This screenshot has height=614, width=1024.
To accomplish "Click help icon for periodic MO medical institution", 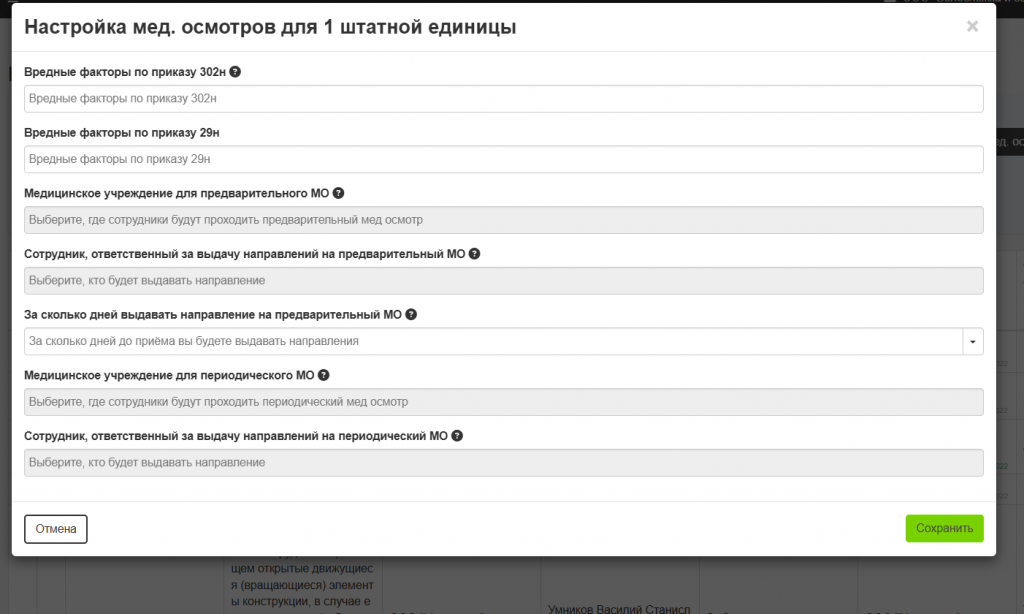I will [x=323, y=376].
